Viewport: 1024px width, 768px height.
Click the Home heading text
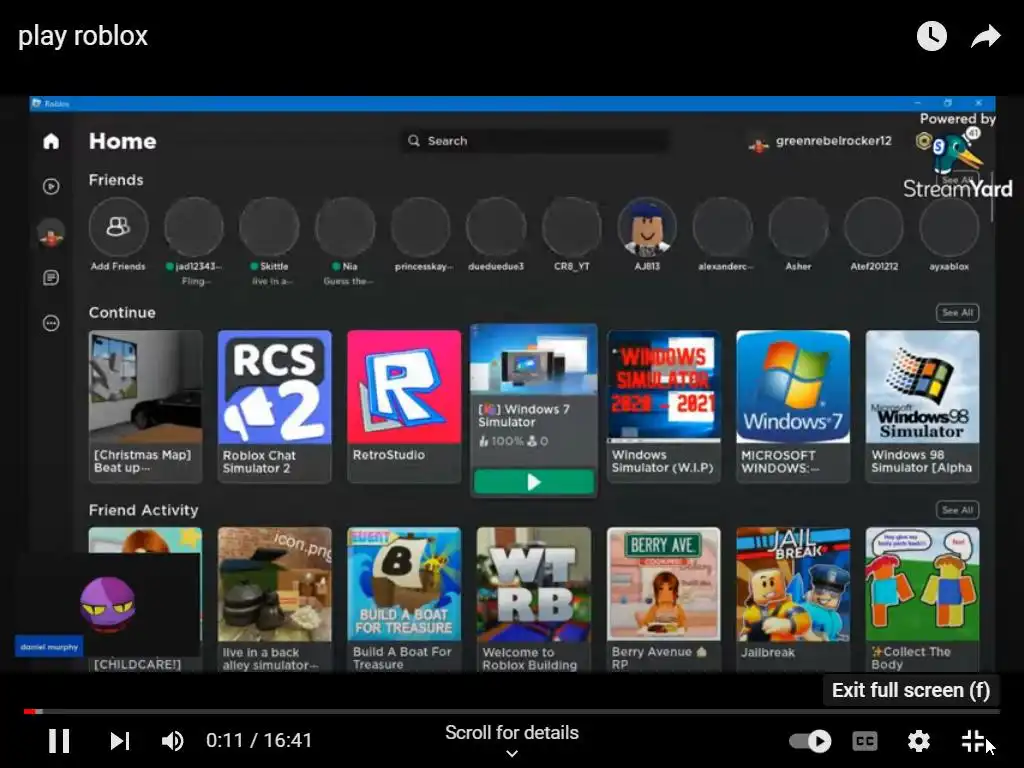[123, 141]
